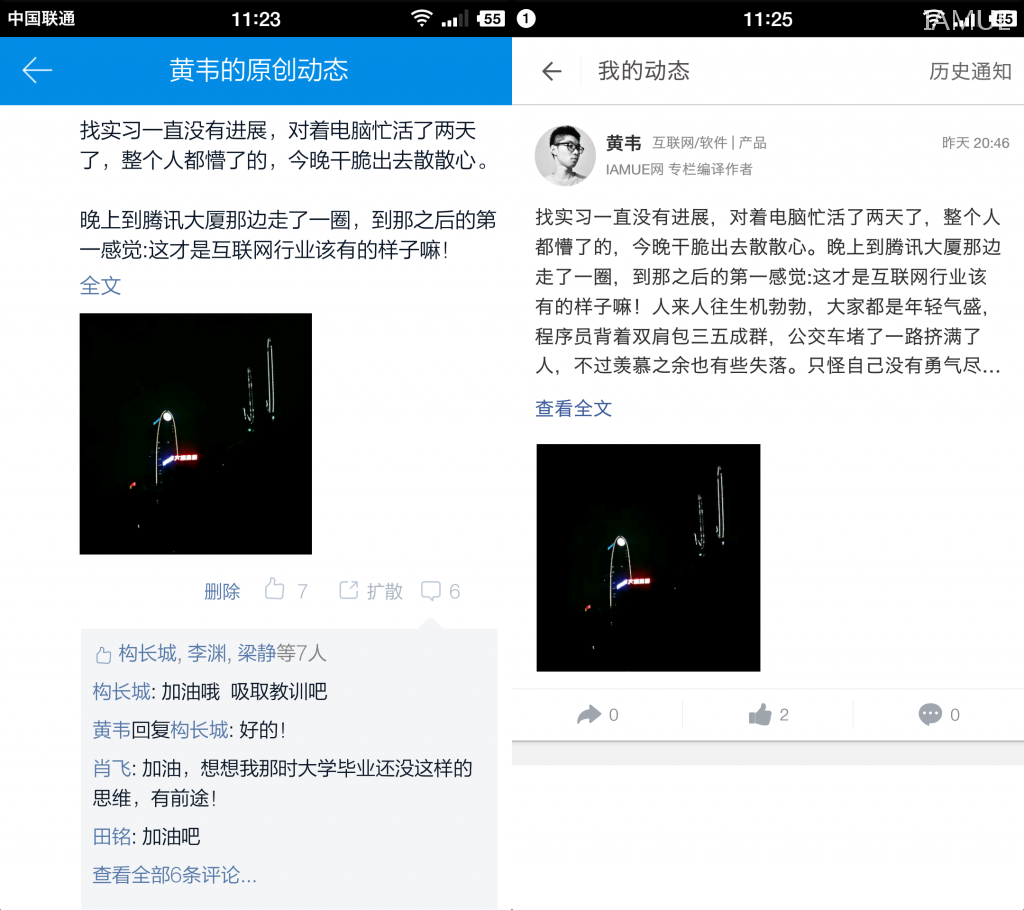Viewport: 1024px width, 910px height.
Task: Open night building photo in left post
Action: coord(196,434)
